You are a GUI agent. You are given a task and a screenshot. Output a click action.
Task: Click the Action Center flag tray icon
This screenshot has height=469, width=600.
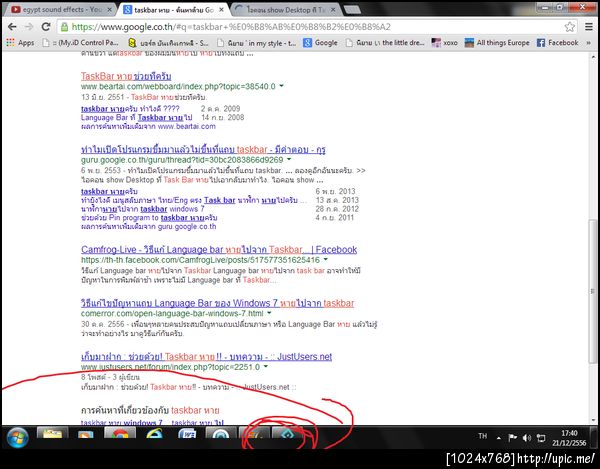512,438
